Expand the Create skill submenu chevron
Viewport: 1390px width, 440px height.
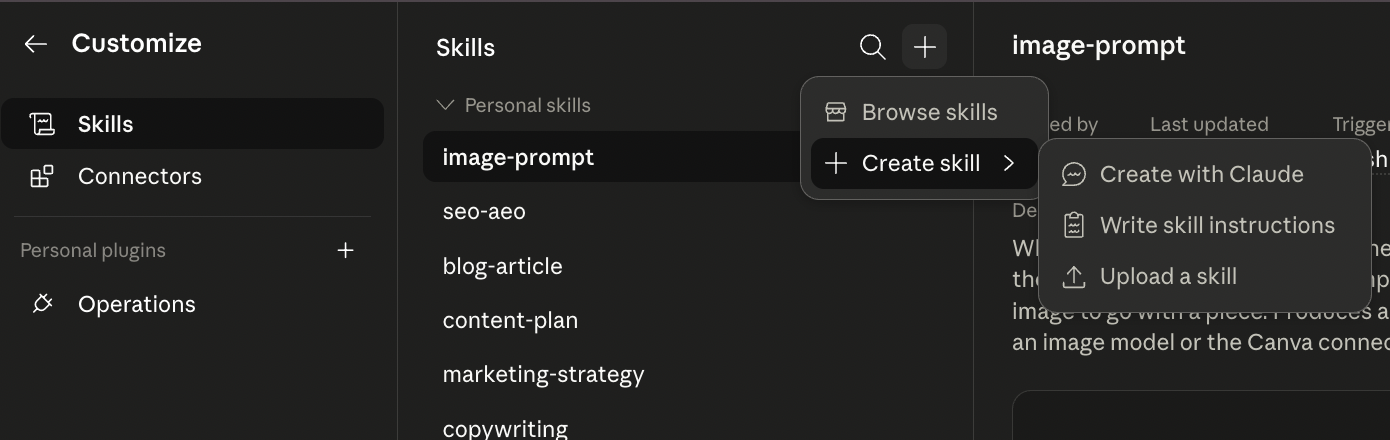(1009, 163)
